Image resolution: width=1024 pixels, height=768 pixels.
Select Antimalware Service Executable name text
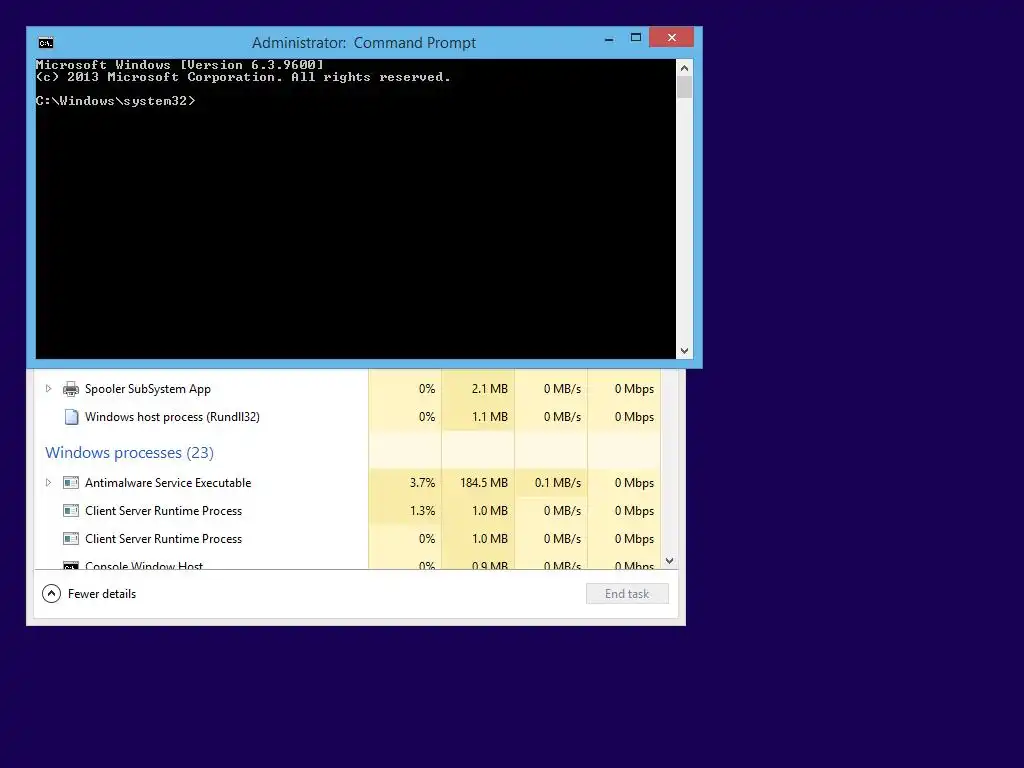click(168, 483)
